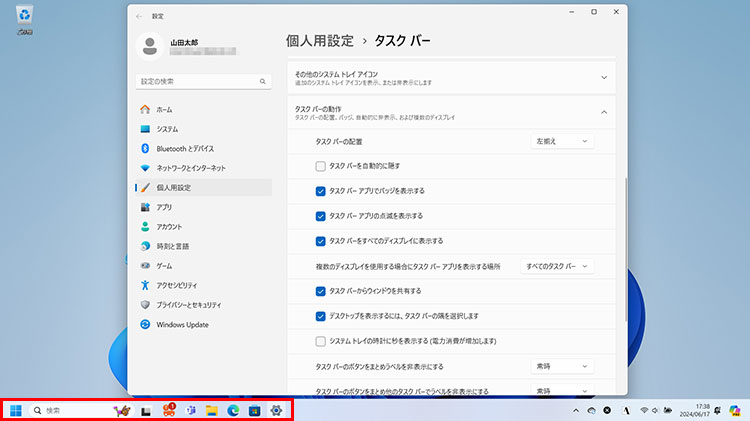Click the Windows Start button
750x421 pixels.
[x=17, y=410]
